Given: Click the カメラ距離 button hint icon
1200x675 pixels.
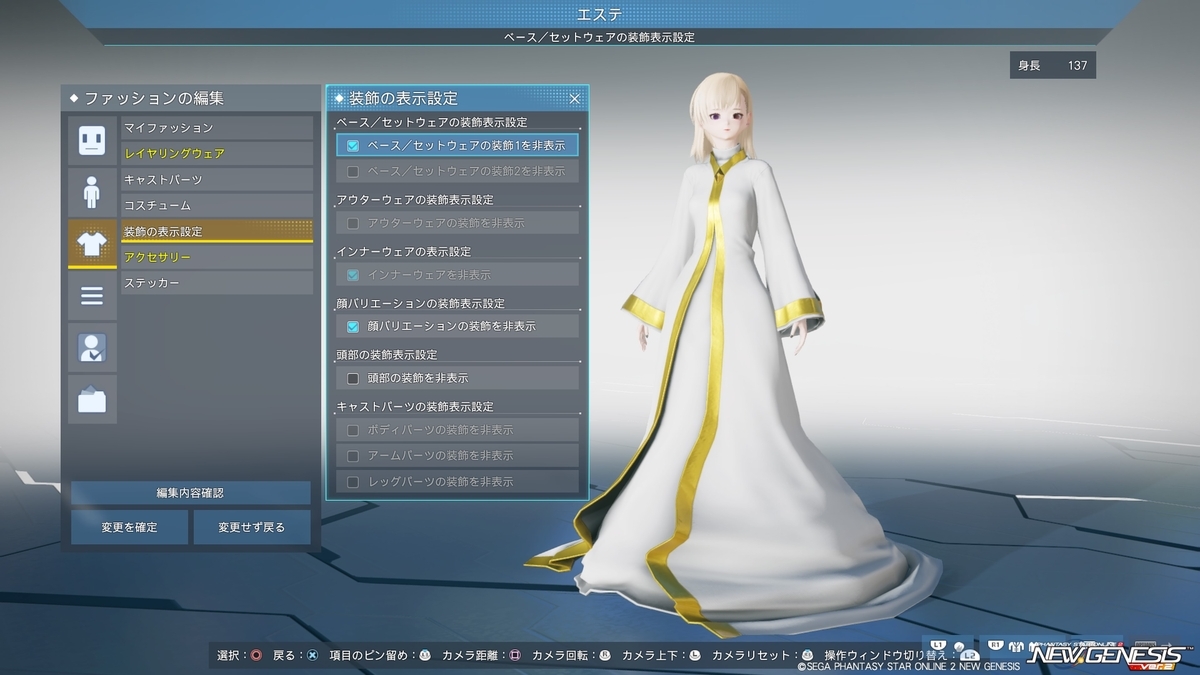Looking at the screenshot, I should pos(516,656).
